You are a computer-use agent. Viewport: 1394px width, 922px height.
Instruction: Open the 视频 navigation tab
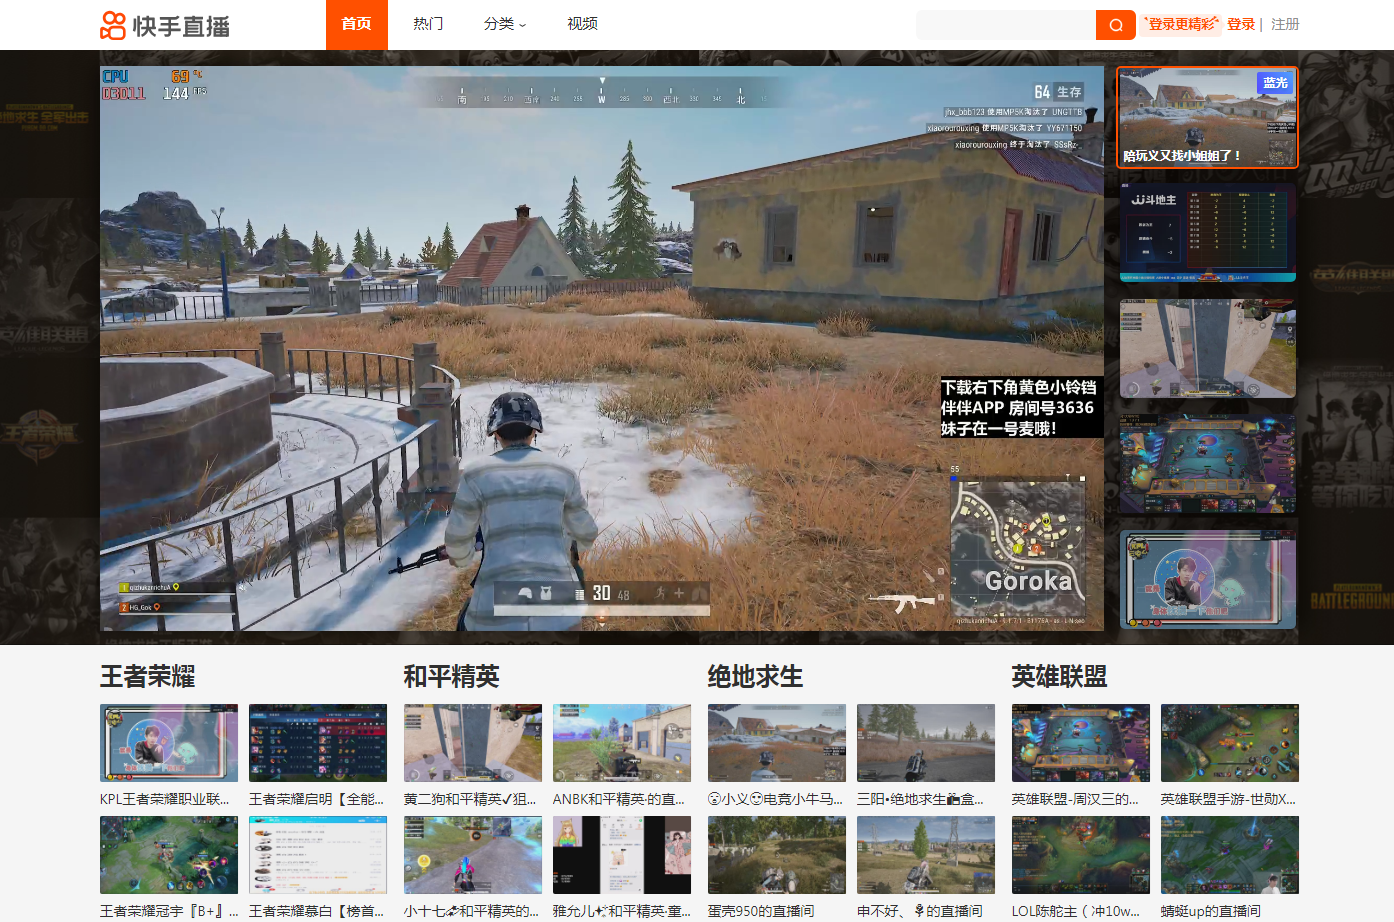582,24
